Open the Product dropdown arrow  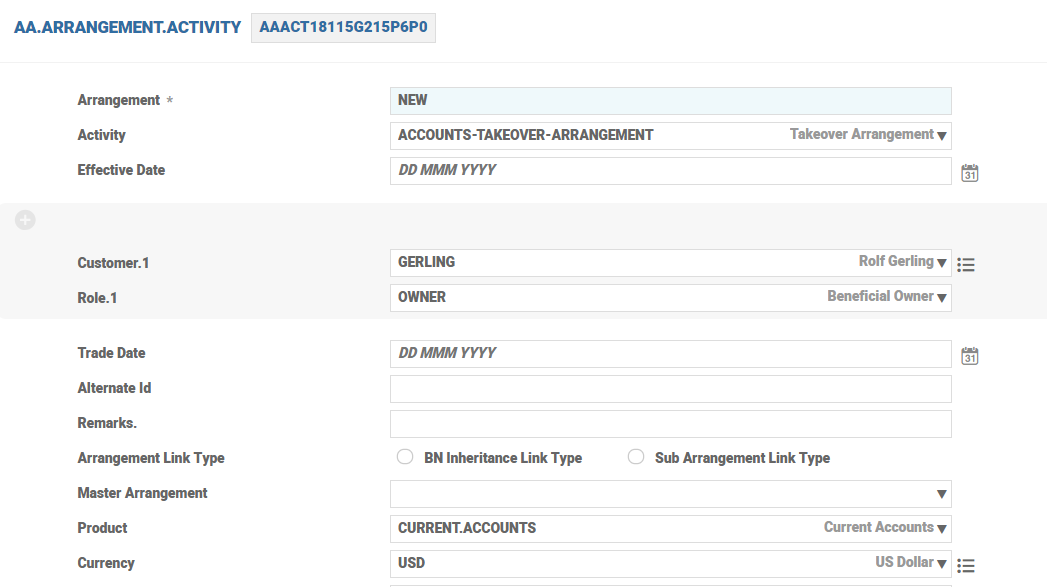click(942, 529)
